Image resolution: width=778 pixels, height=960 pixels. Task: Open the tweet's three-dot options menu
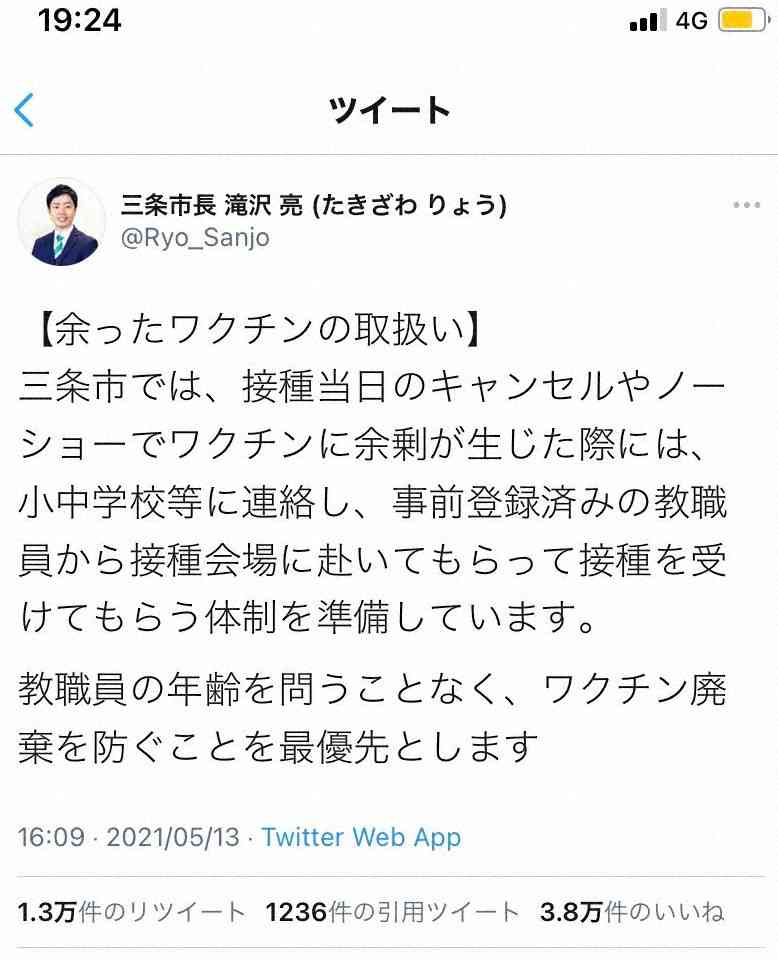[746, 205]
